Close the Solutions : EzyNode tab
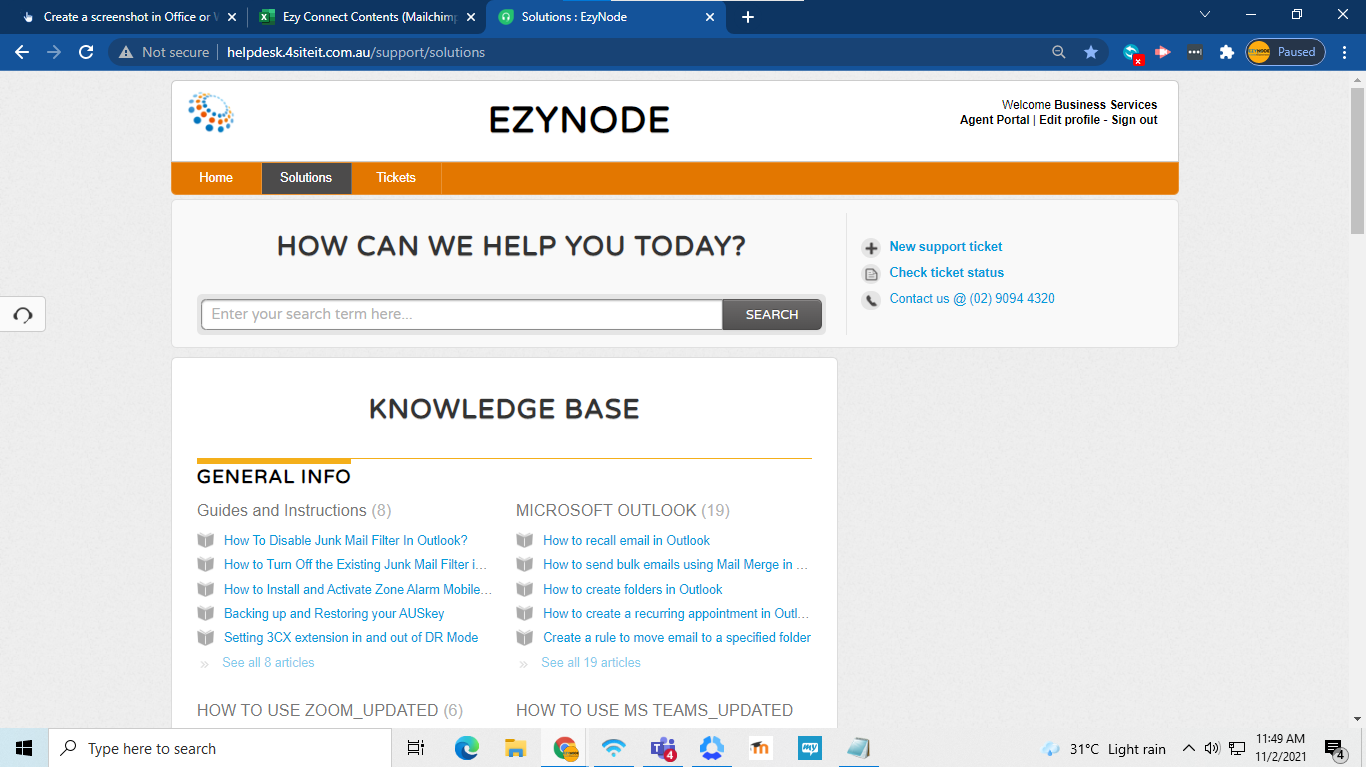 [x=711, y=17]
